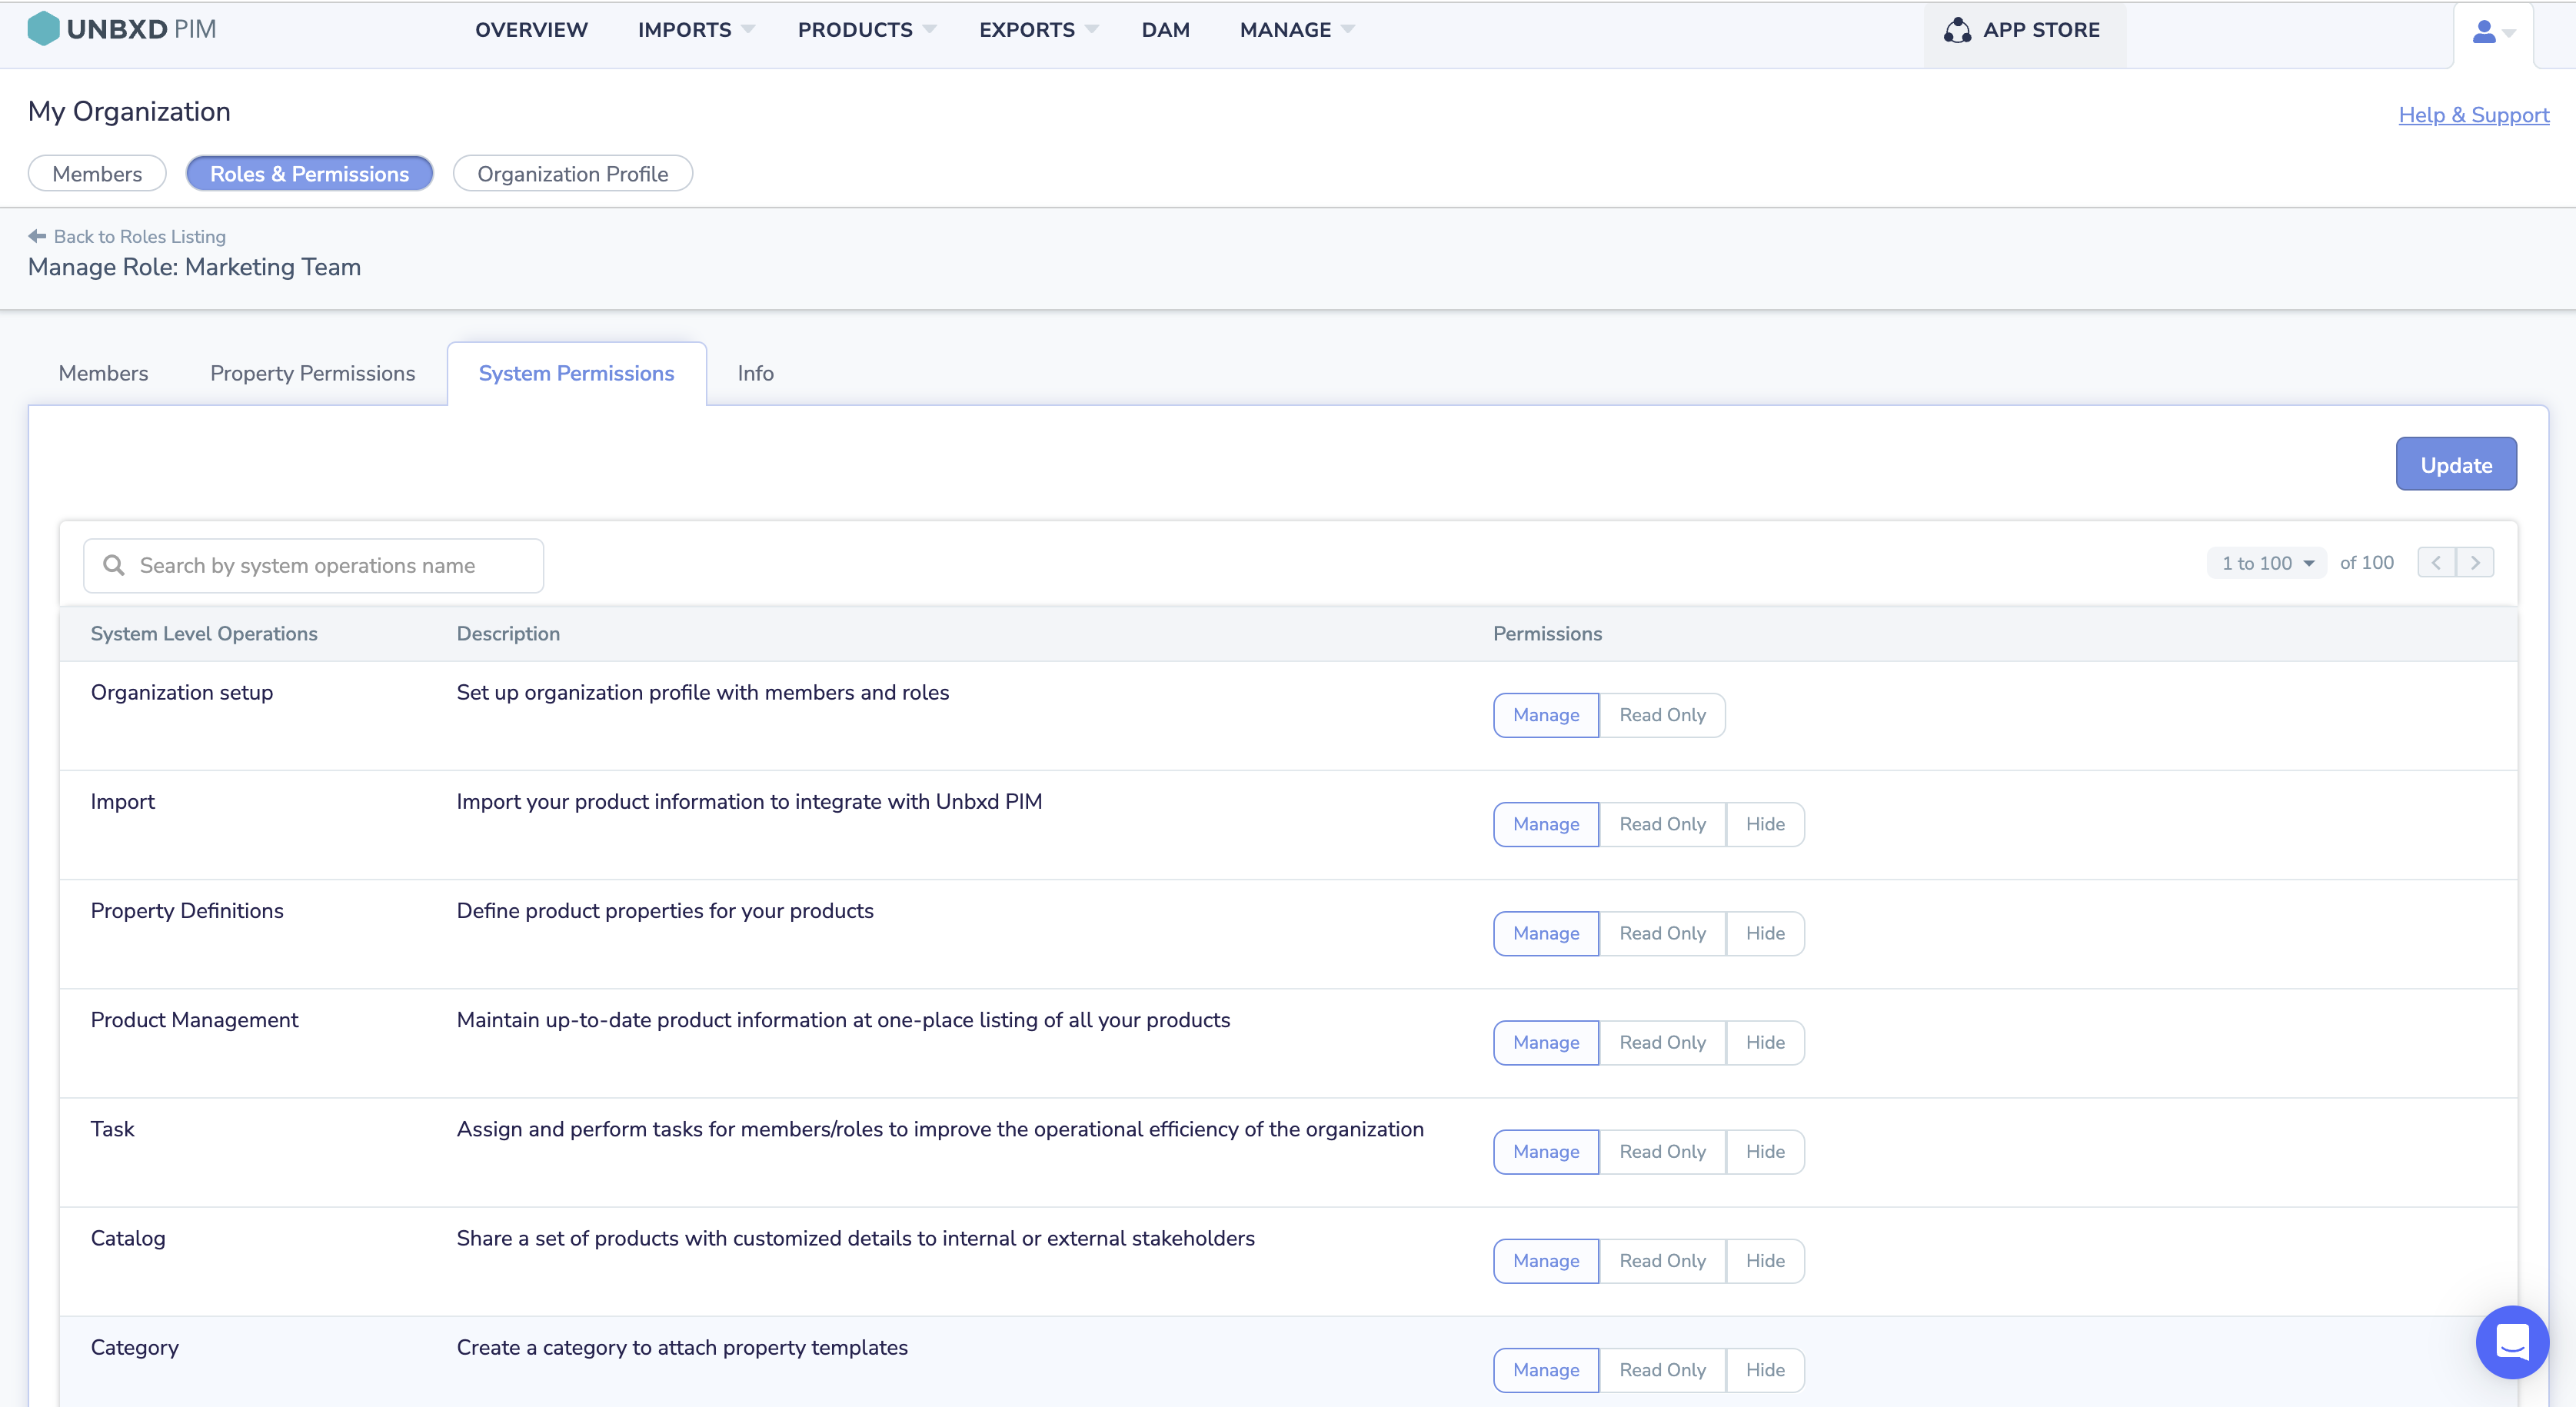
Task: Select the Organization Profile pill
Action: (x=572, y=174)
